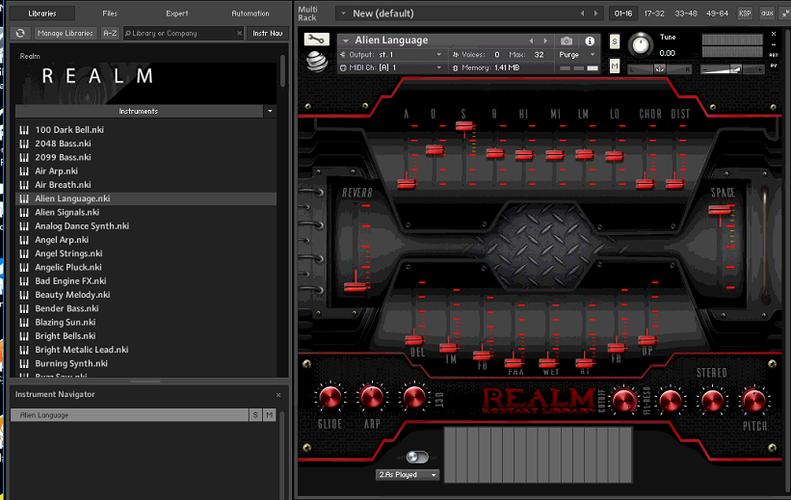This screenshot has width=791, height=500.
Task: Select Angel Strings.nki in the instrument list
Action: point(68,253)
